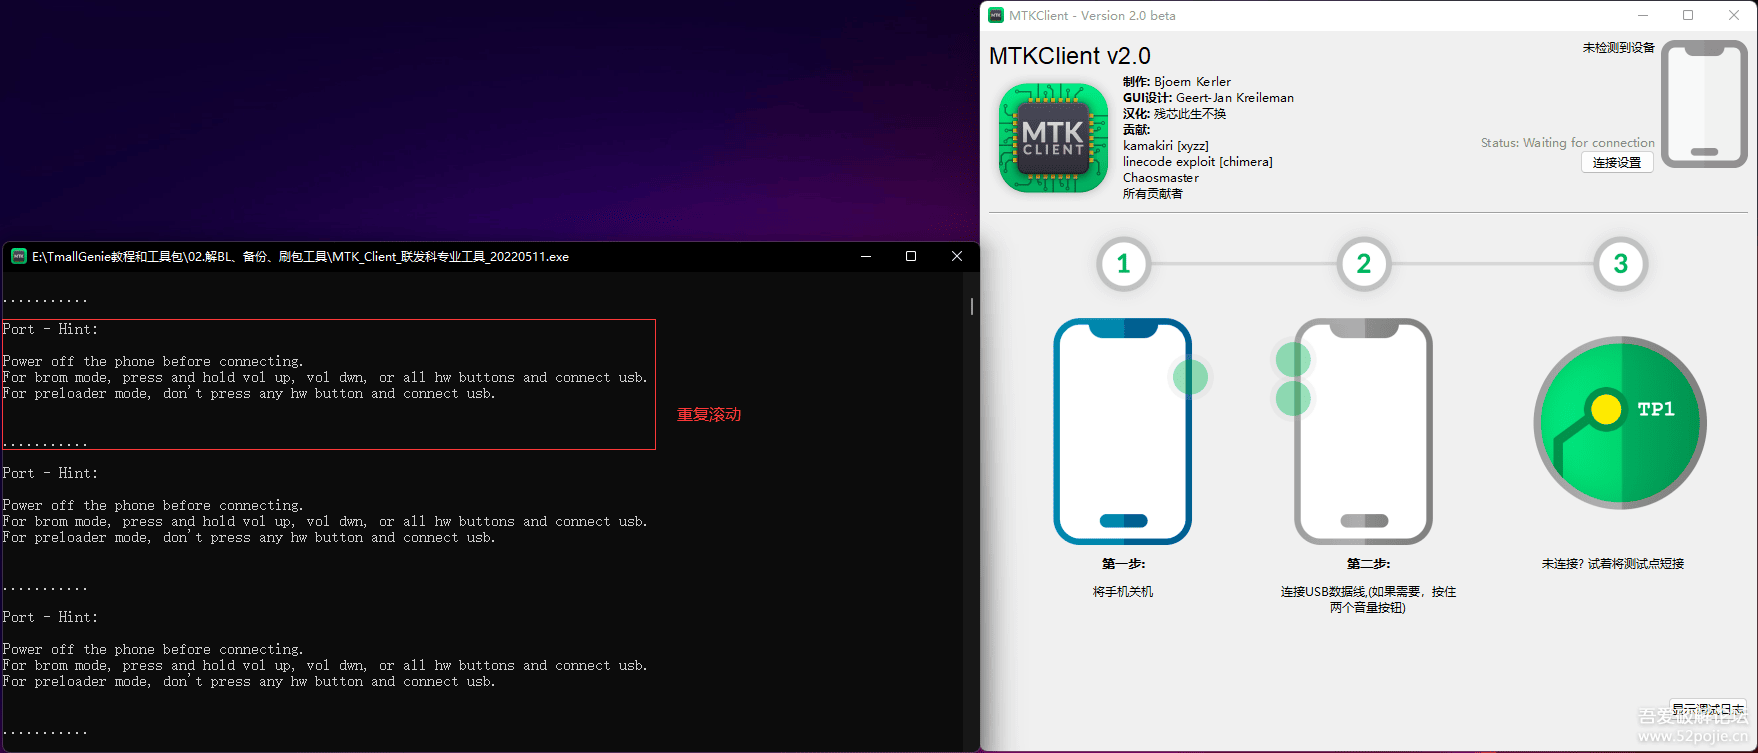
Task: Maximize the MTKClient v2.0 window
Action: pyautogui.click(x=1688, y=15)
